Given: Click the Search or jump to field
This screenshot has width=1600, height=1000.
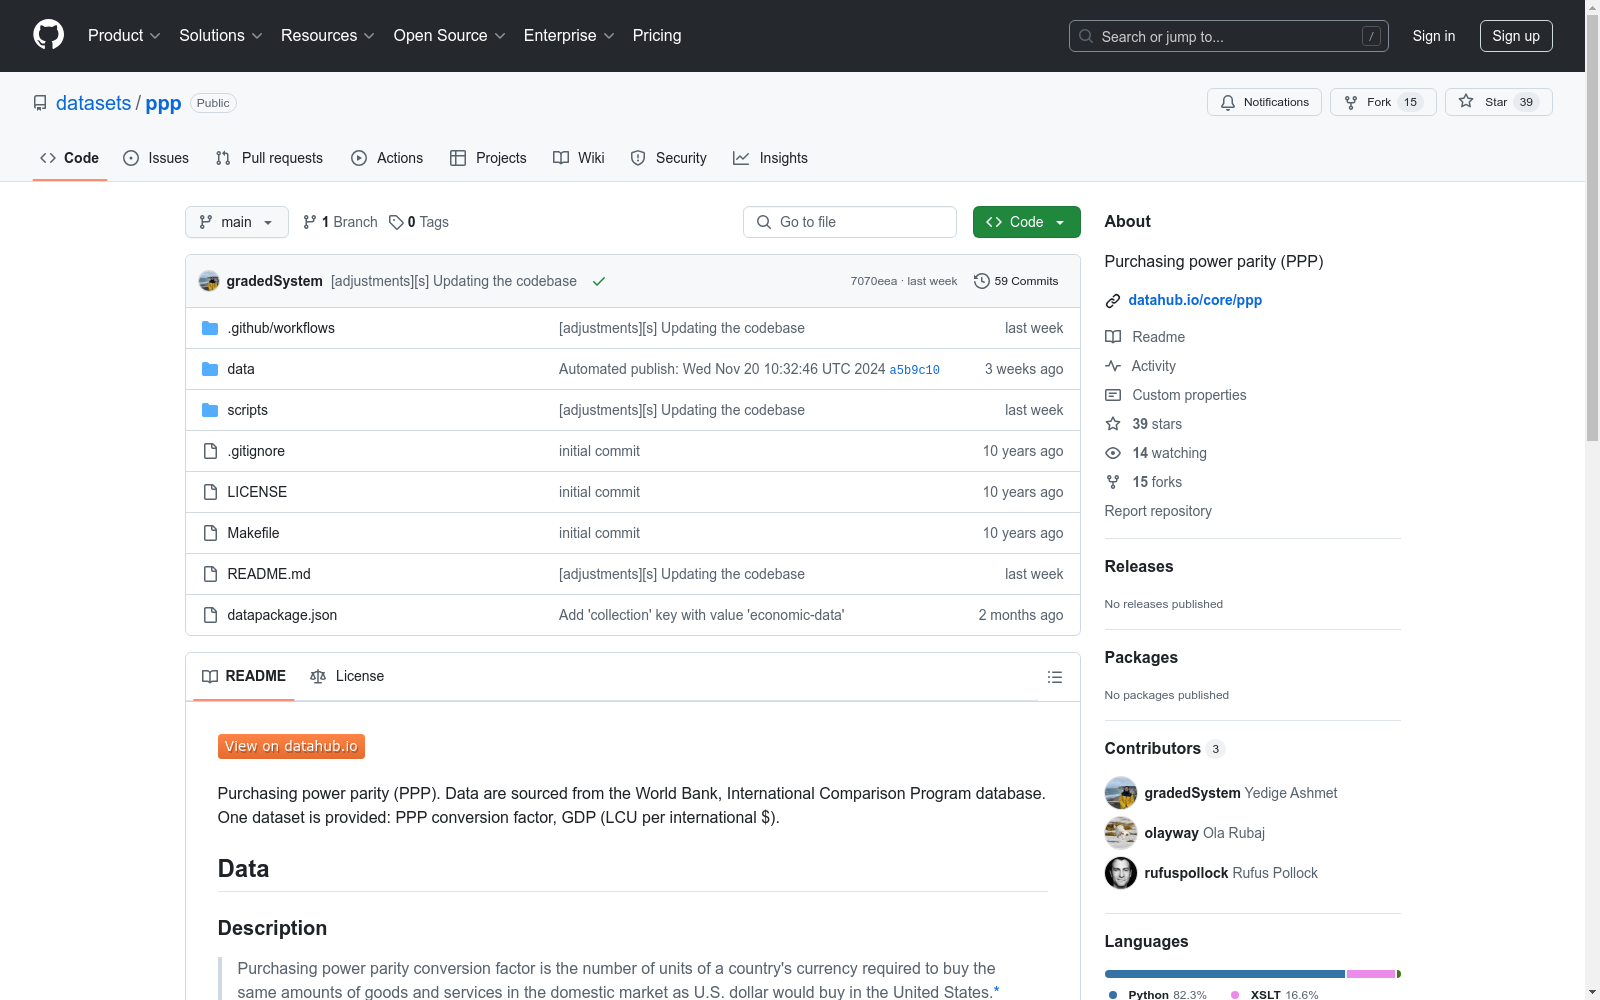Looking at the screenshot, I should coord(1229,36).
